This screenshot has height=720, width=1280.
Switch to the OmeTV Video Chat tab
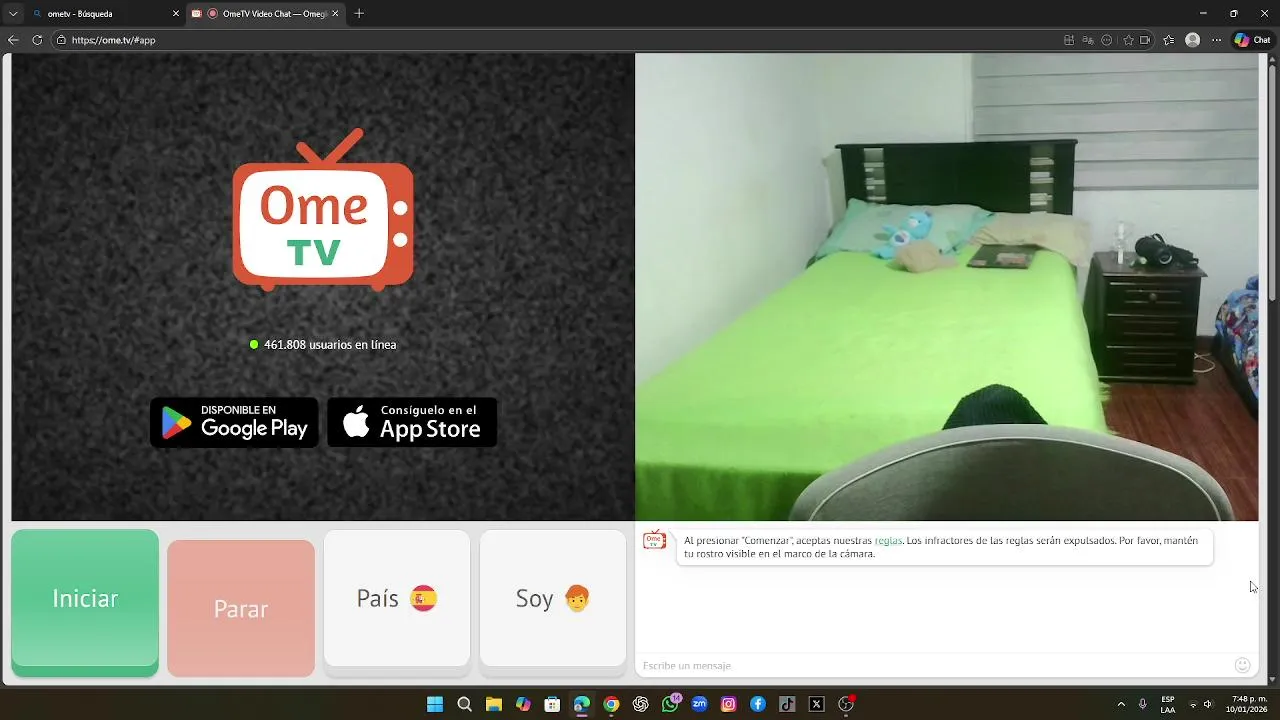point(266,14)
